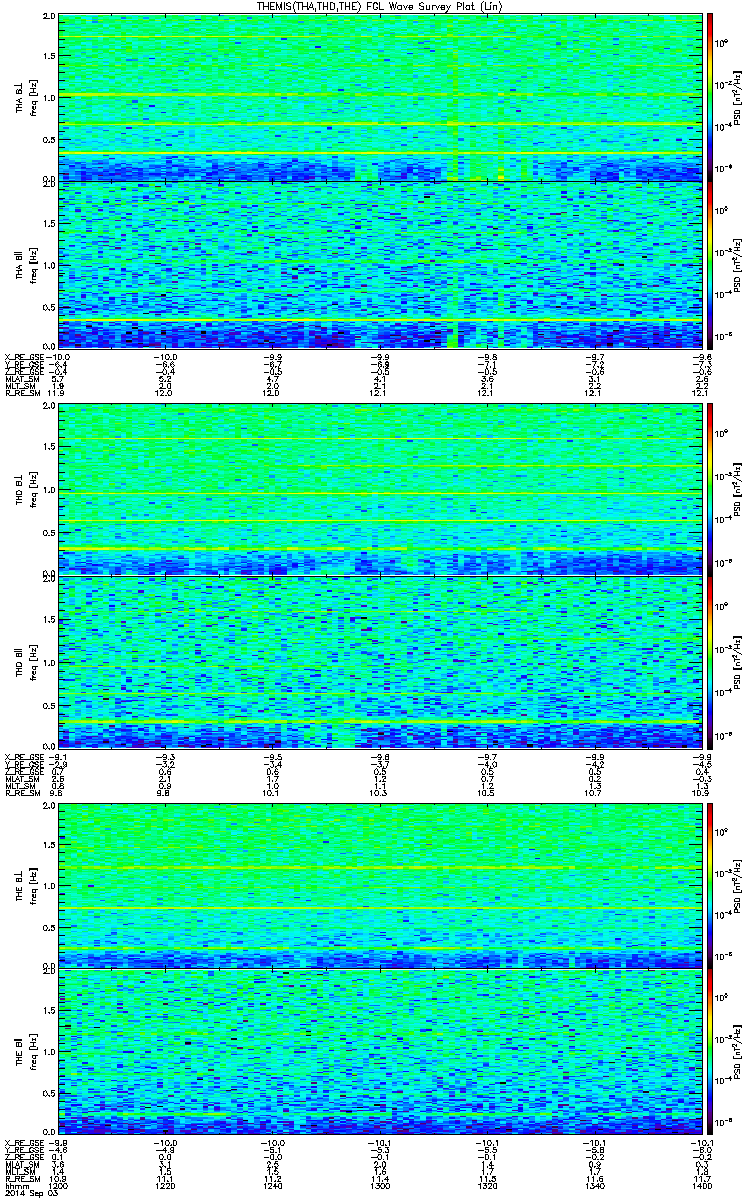Screen dimensions: 750x1200
Task: Click the PSD [nT²/Hz] label beside THE B∥ colorbar
Action: tap(739, 1054)
